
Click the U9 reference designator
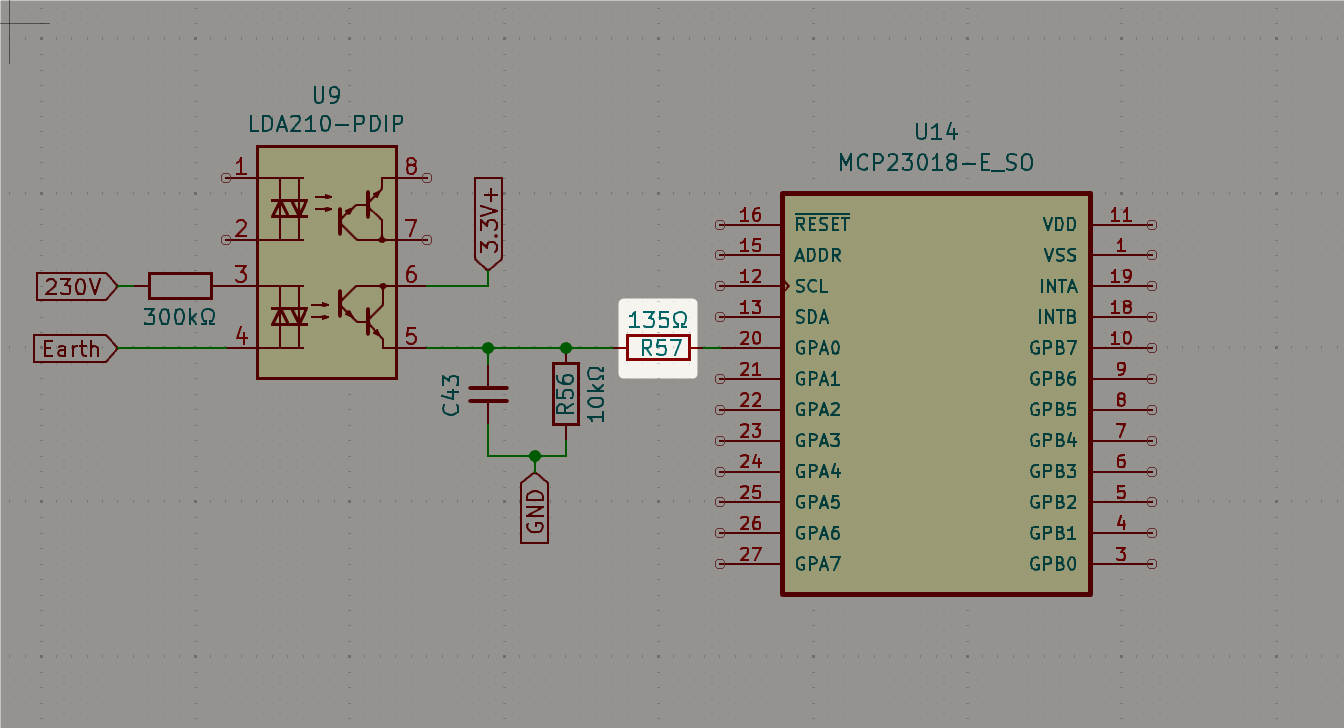coord(326,96)
